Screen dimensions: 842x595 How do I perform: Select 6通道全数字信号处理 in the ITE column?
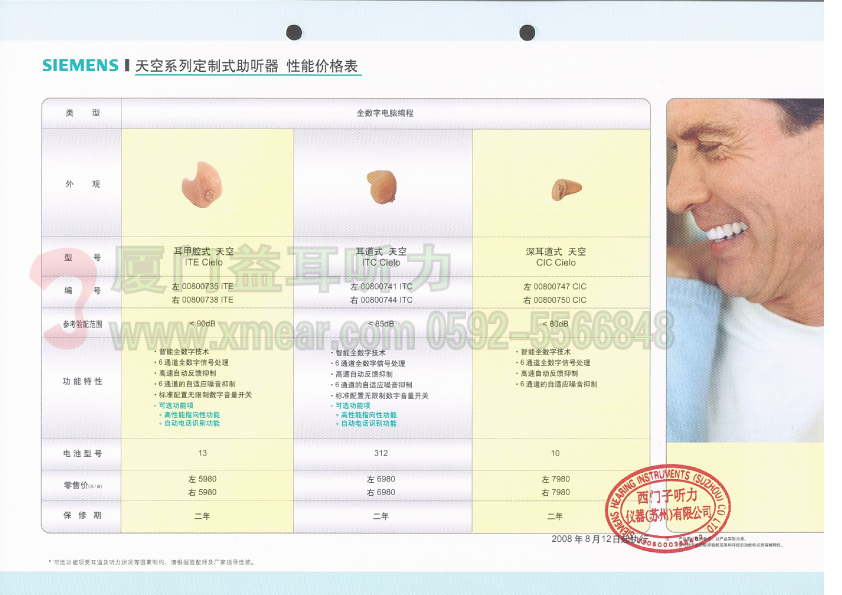[193, 362]
